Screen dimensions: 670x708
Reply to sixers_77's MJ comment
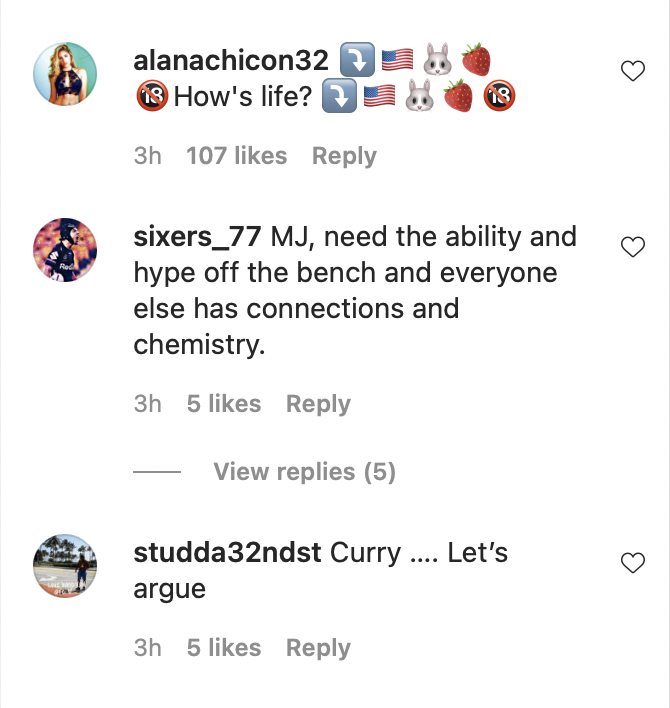pyautogui.click(x=318, y=404)
